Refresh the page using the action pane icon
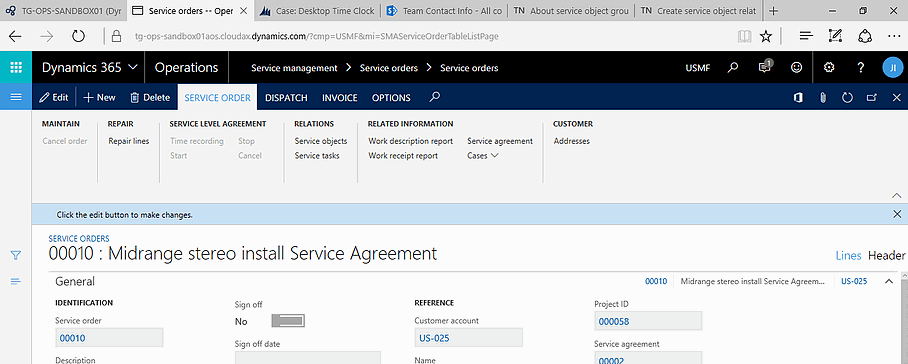Viewport: 908px width, 364px height. 847,98
